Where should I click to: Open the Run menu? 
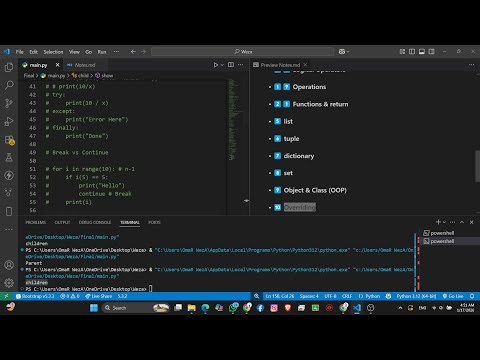pyautogui.click(x=102, y=52)
